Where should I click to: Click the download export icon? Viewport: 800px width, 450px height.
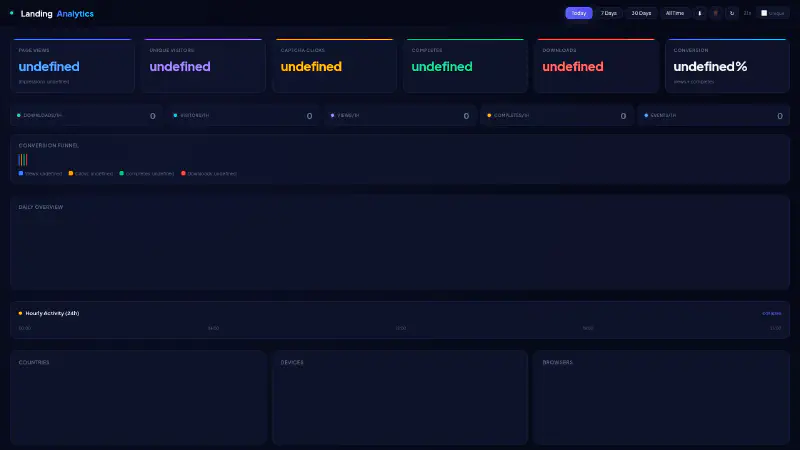(699, 13)
